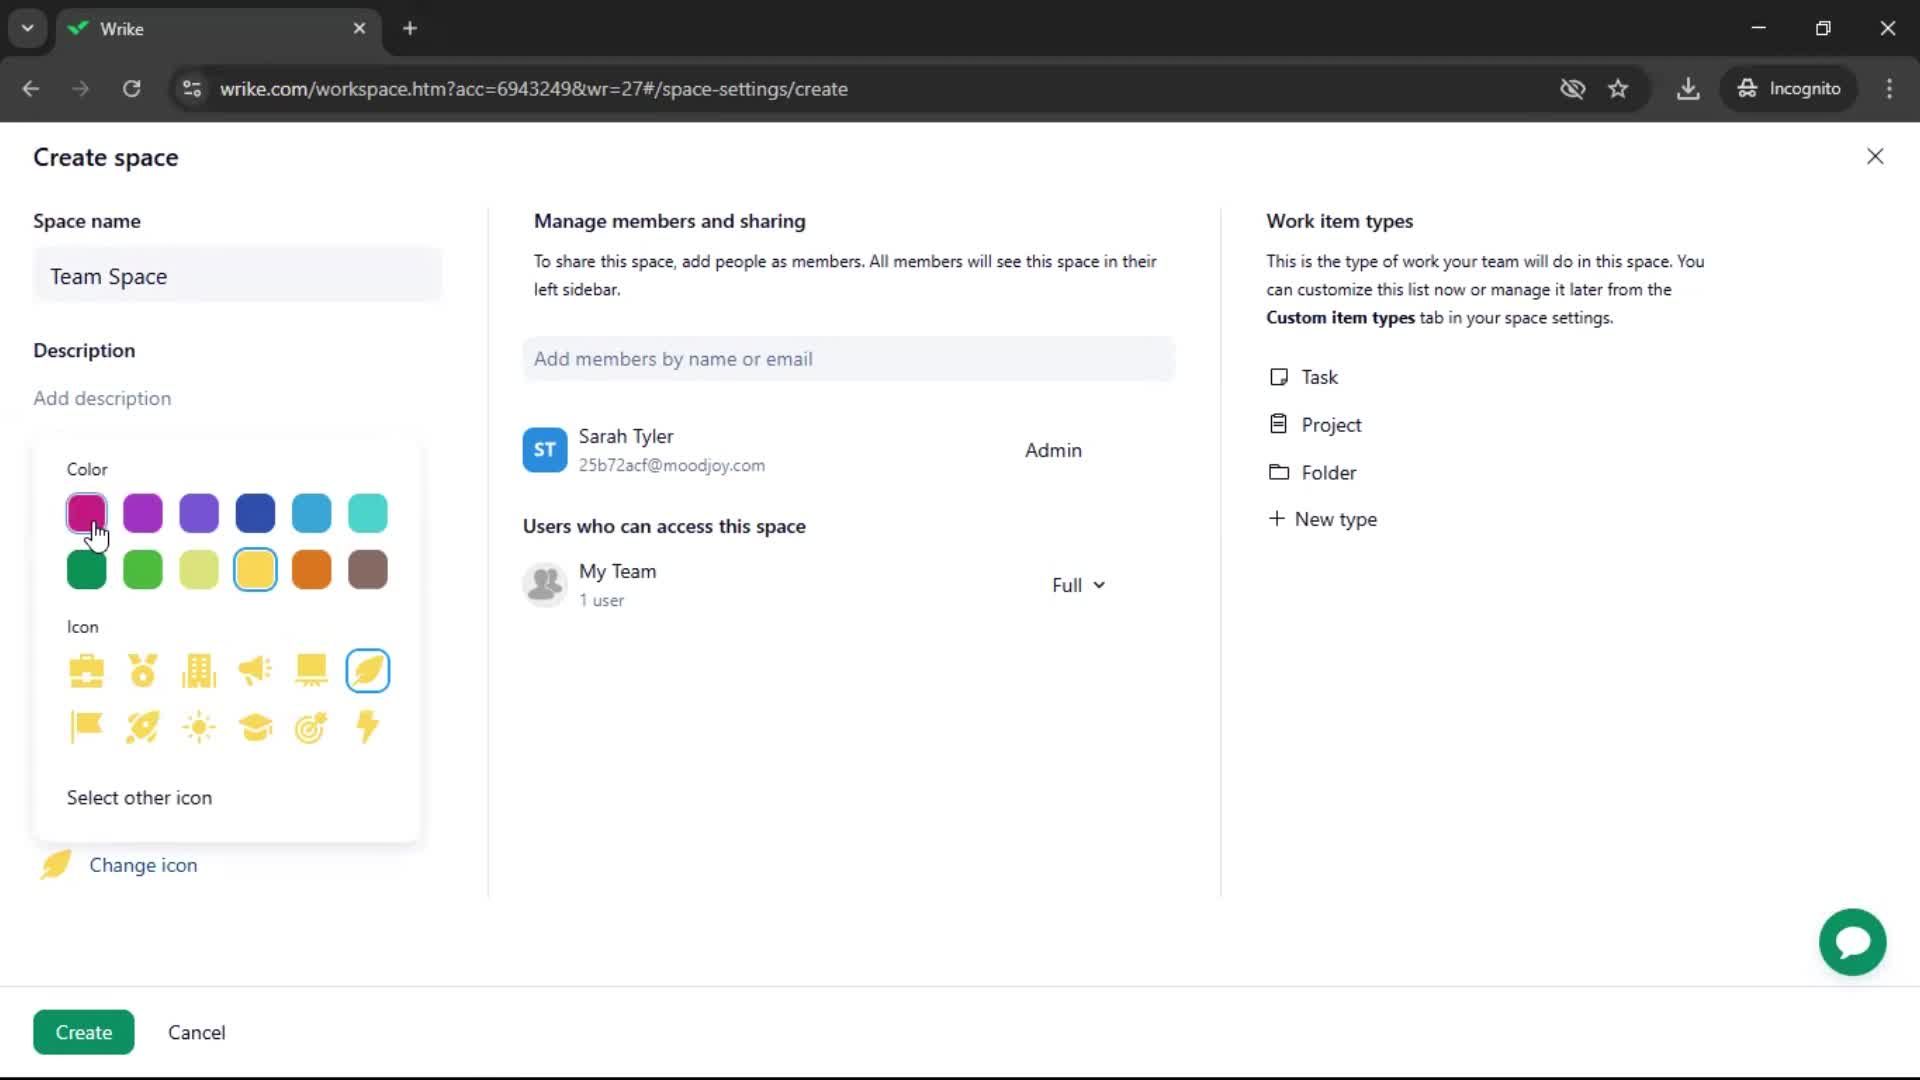Screen dimensions: 1920x1080
Task: Click the Folder work item type
Action: [1312, 472]
